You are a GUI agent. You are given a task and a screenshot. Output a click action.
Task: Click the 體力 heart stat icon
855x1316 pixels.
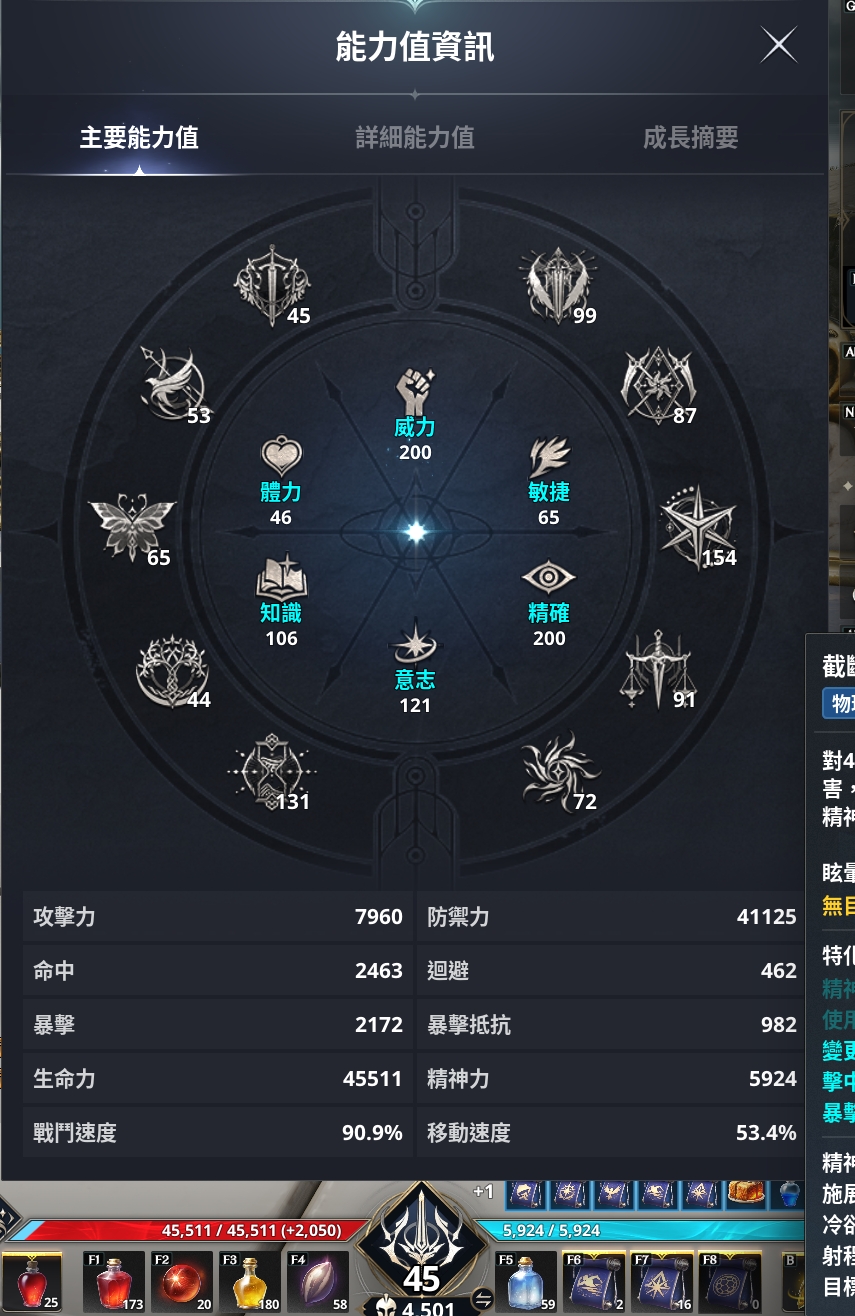[x=281, y=457]
